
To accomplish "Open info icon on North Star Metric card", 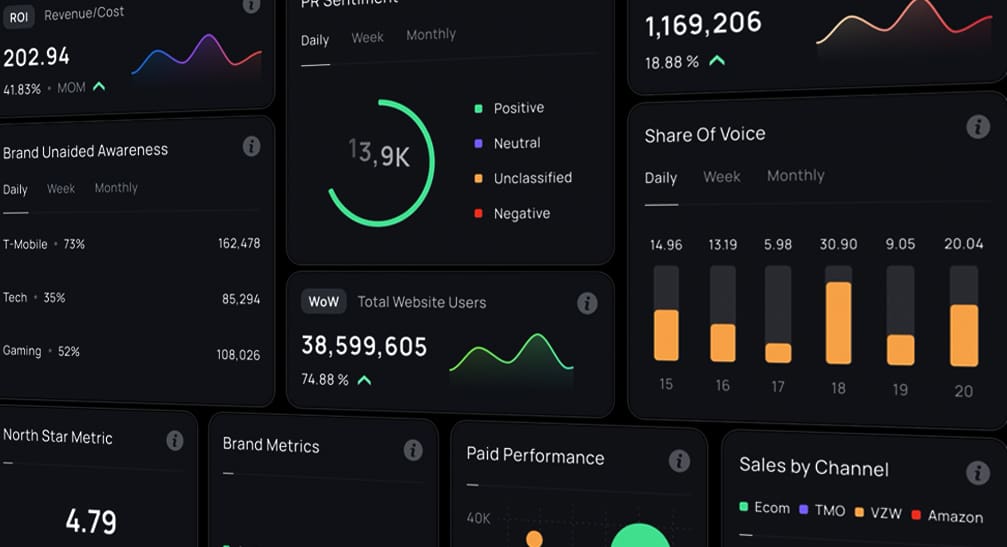I will pyautogui.click(x=175, y=440).
